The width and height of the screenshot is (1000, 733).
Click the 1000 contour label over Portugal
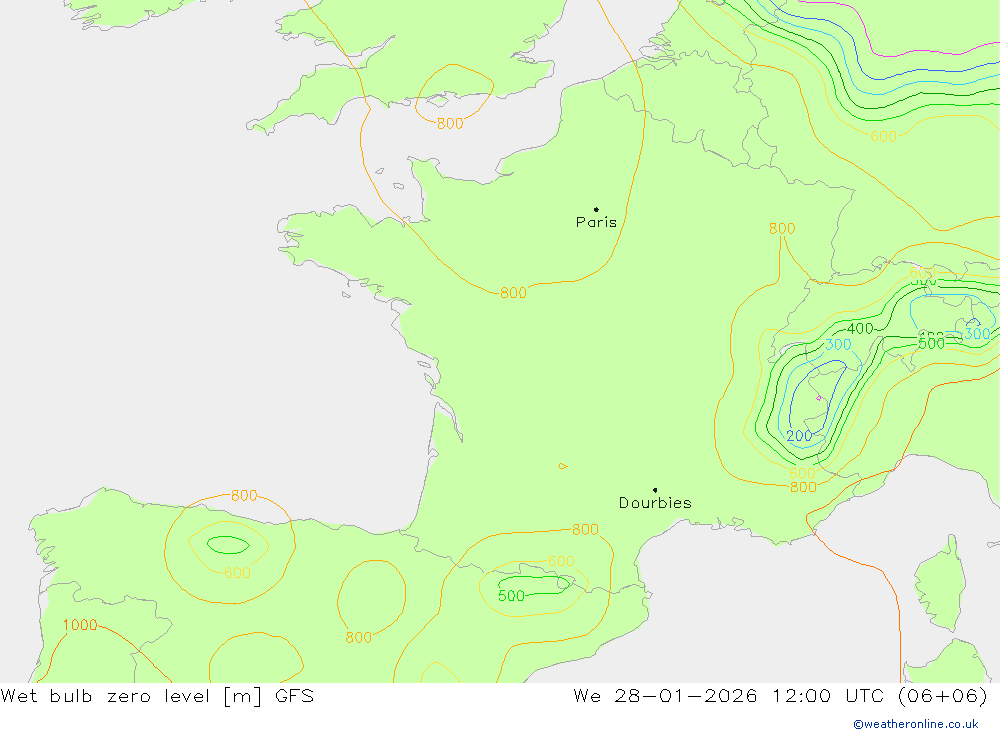click(x=80, y=625)
